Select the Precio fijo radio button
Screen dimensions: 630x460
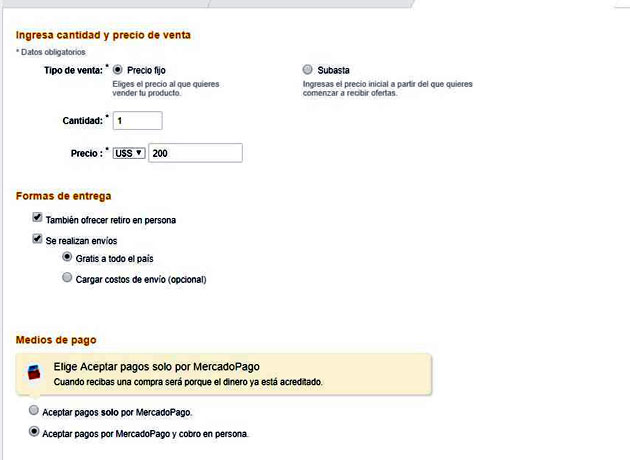[x=118, y=70]
